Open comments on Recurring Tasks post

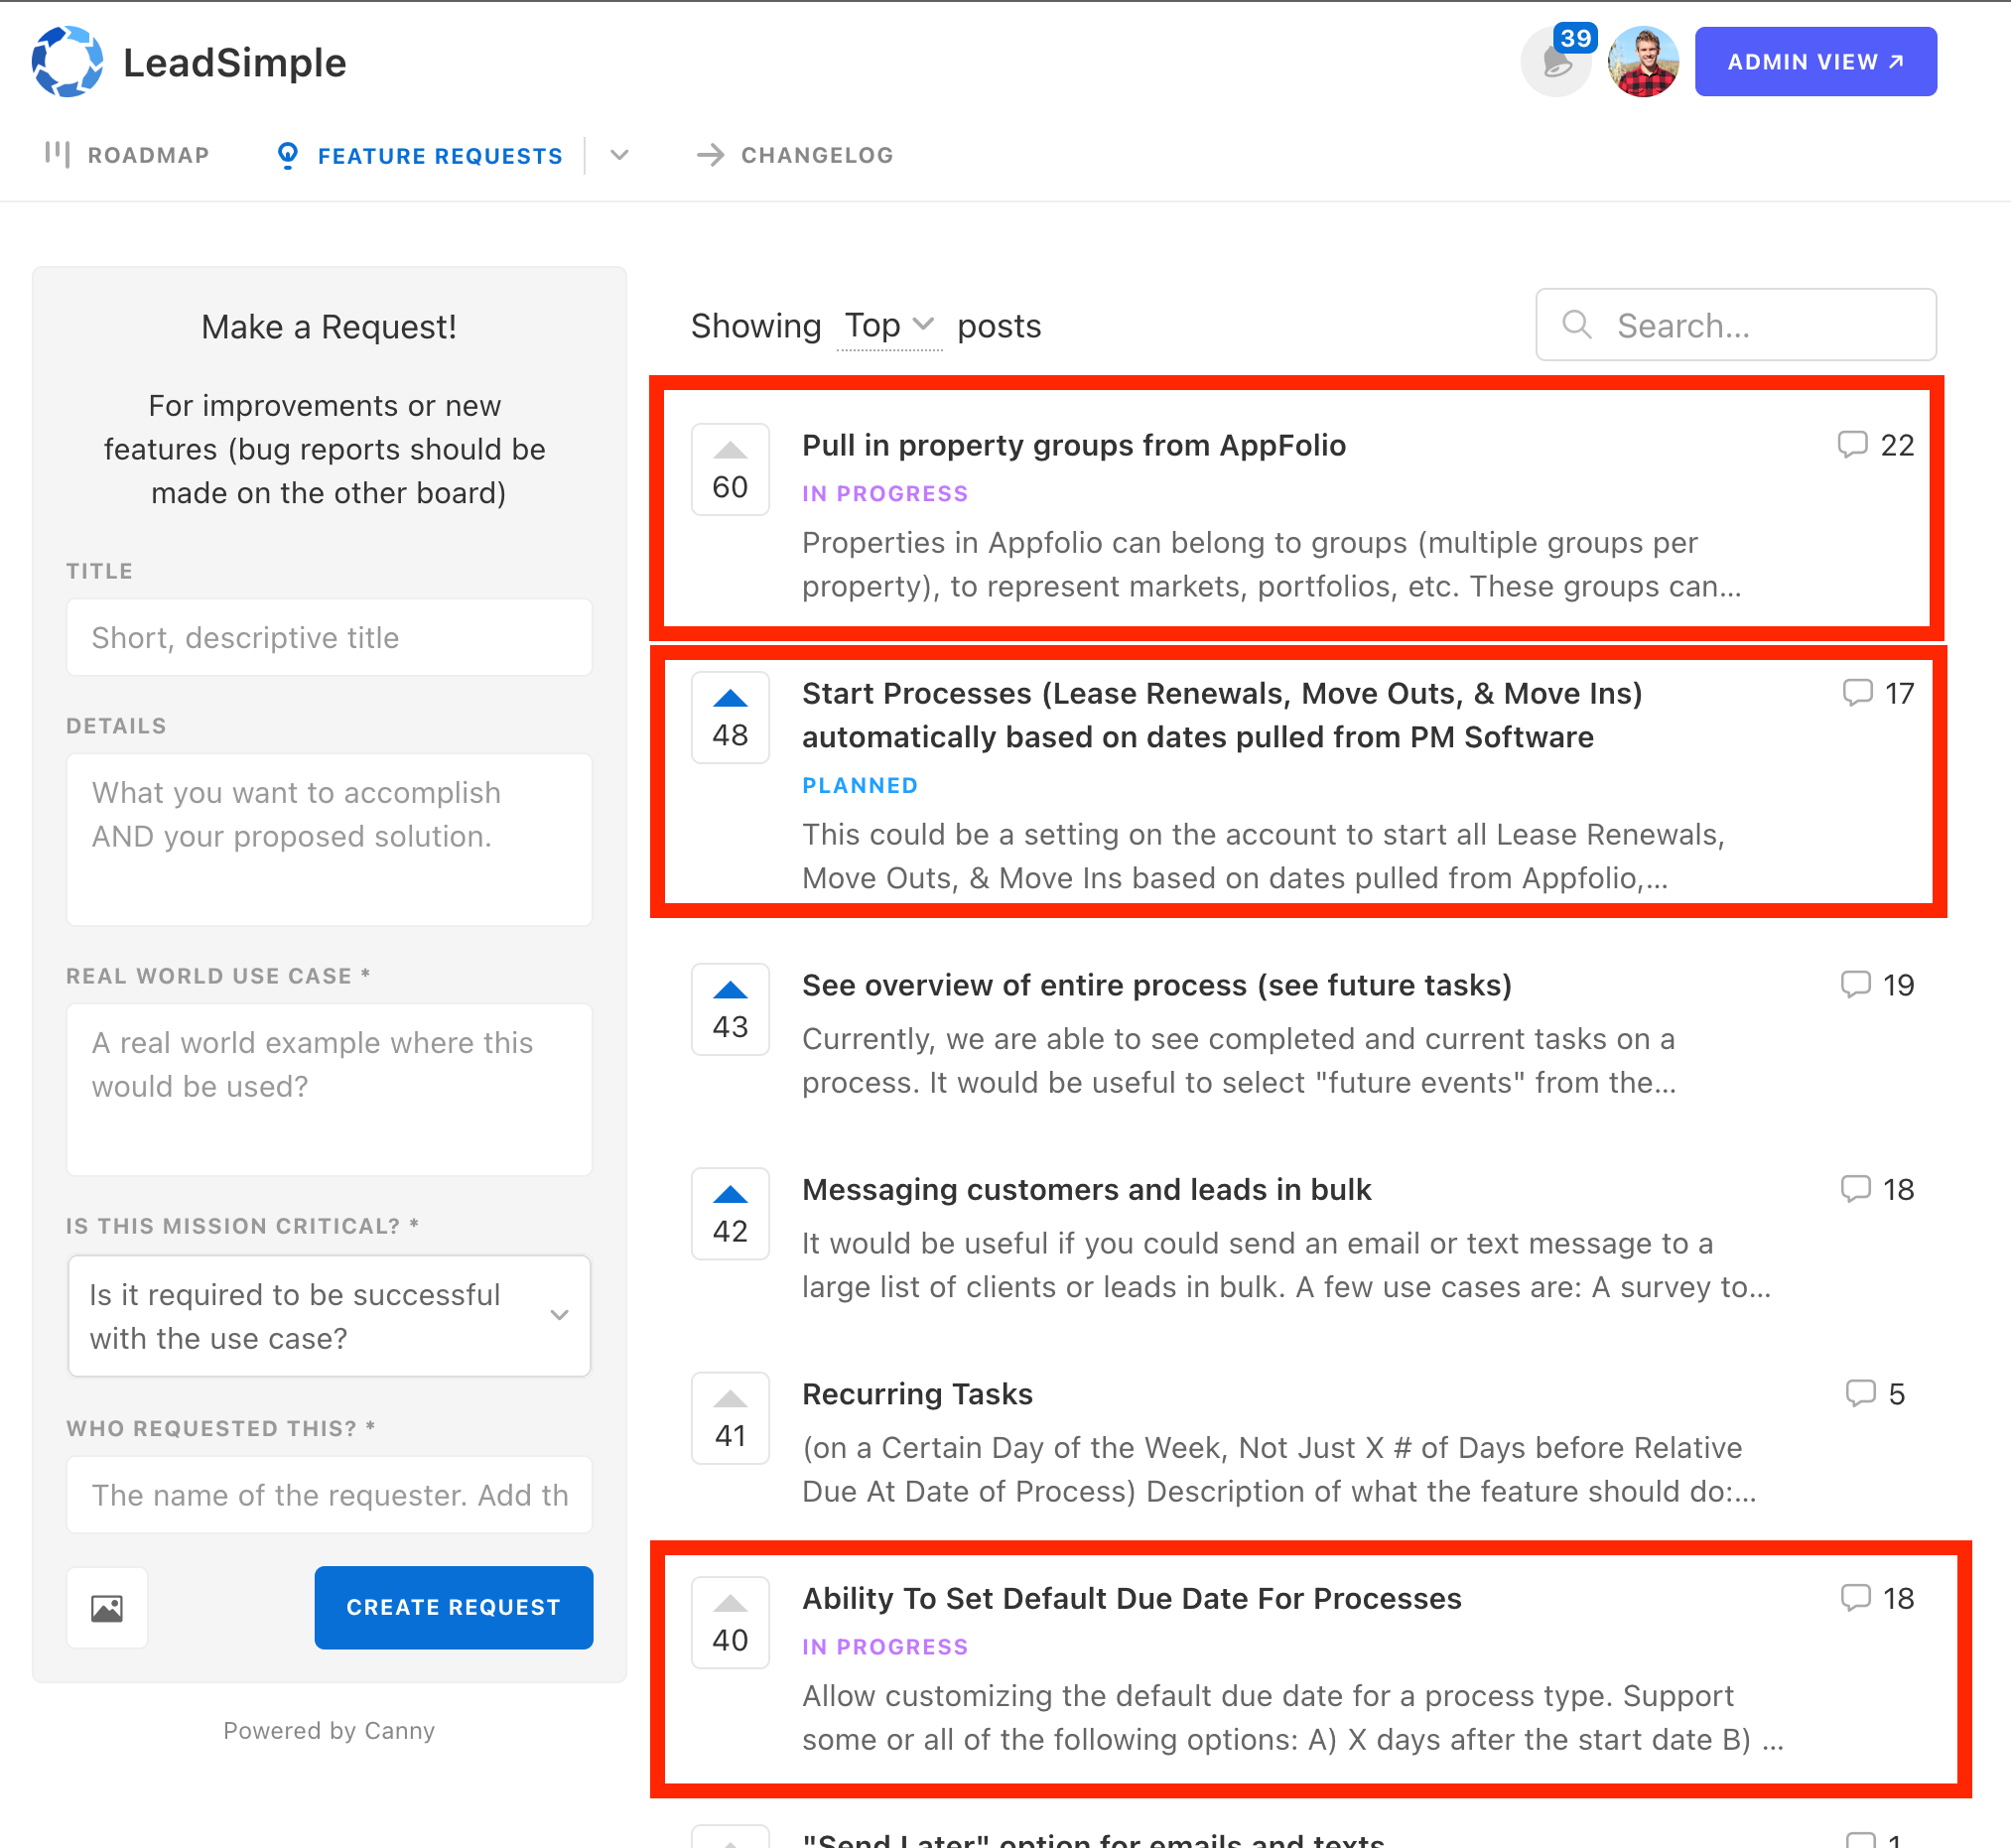tap(1875, 1393)
